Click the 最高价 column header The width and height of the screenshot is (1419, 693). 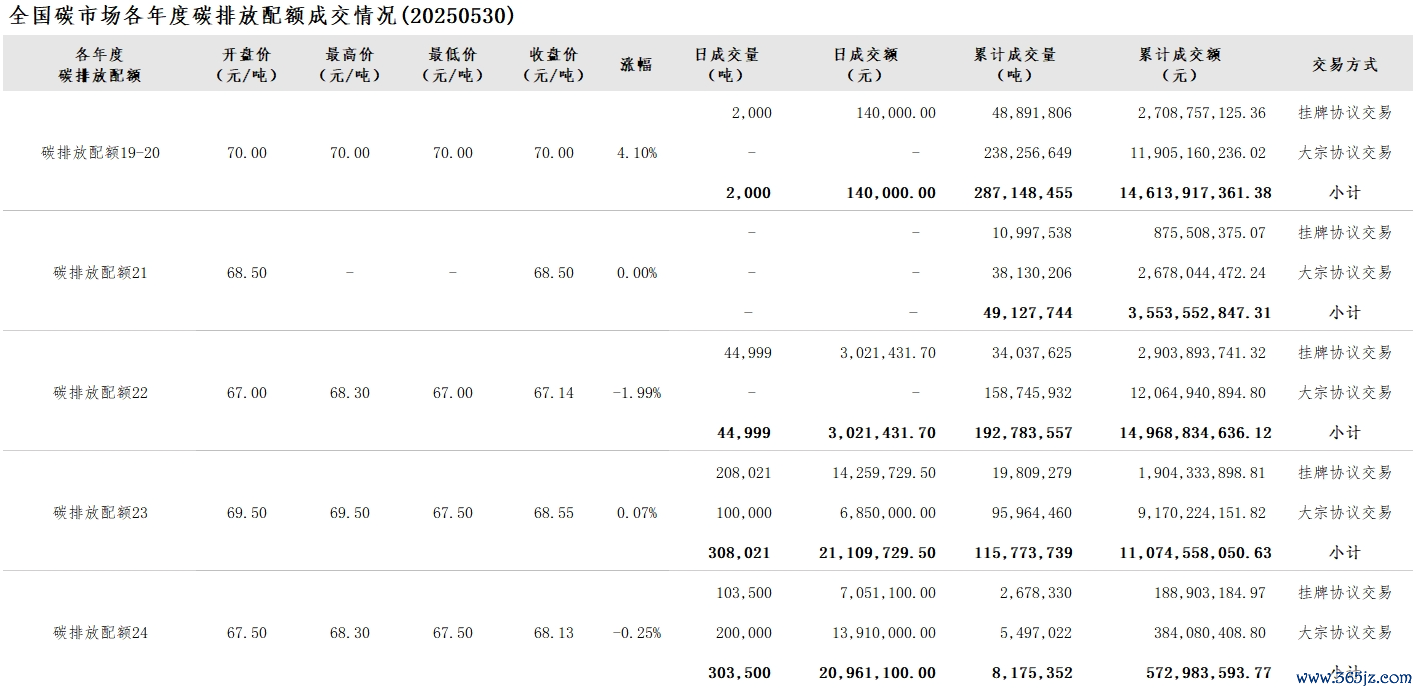tap(350, 64)
